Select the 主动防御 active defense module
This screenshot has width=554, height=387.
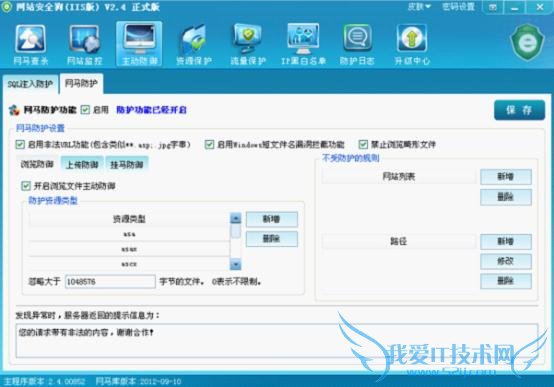[139, 44]
